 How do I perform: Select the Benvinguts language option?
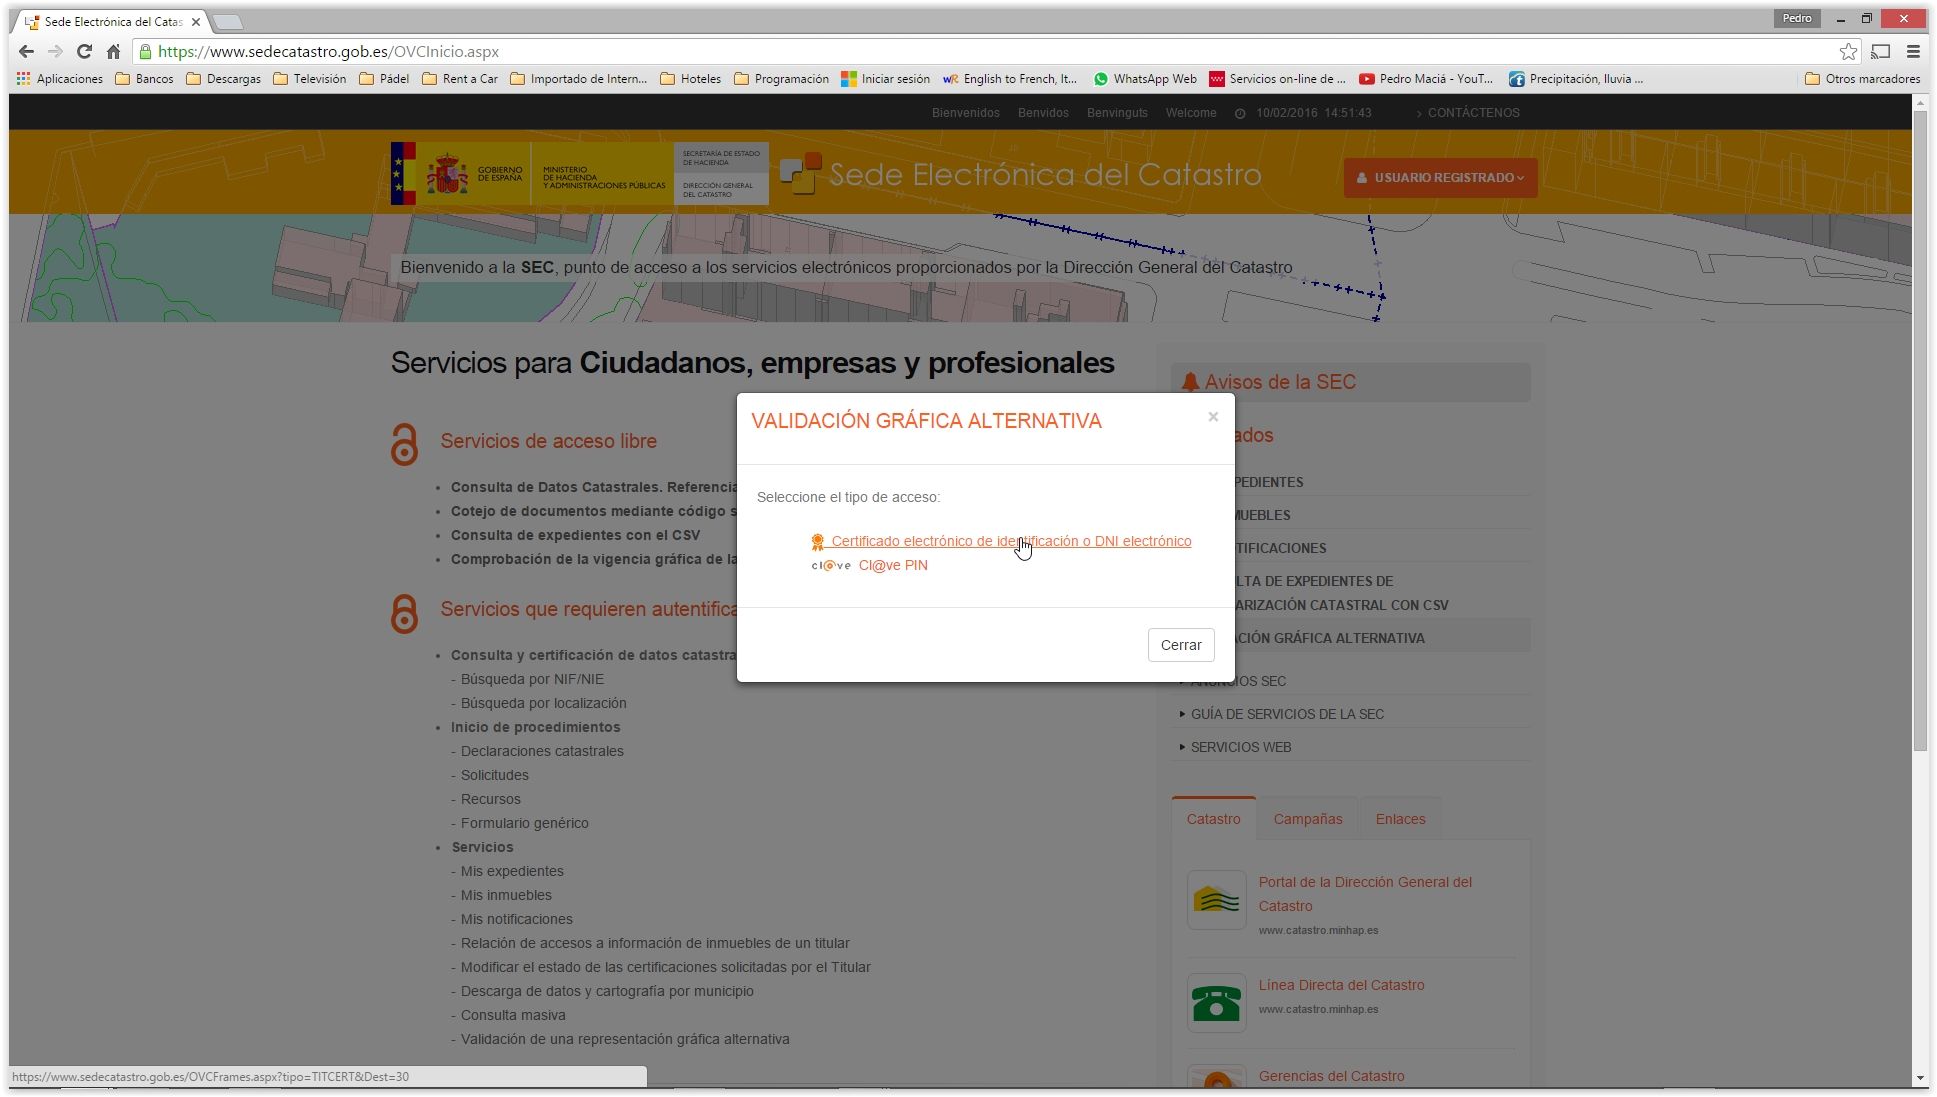[x=1117, y=113]
